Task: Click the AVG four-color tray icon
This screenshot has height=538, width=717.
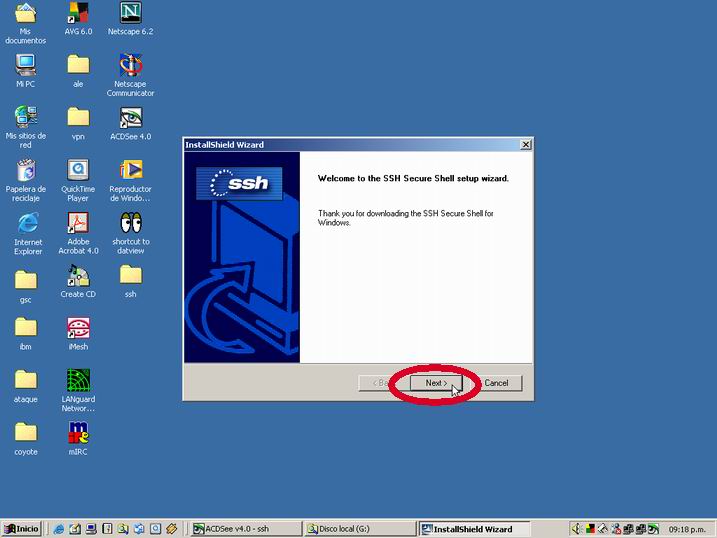Action: coord(590,529)
